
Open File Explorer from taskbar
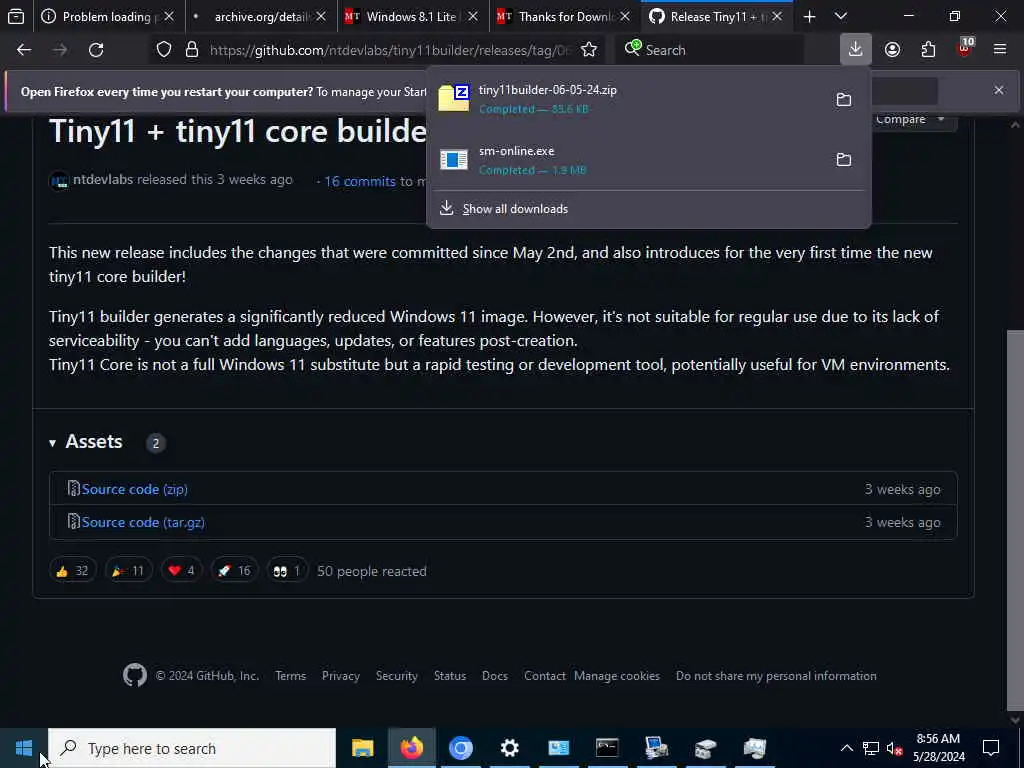(x=362, y=748)
